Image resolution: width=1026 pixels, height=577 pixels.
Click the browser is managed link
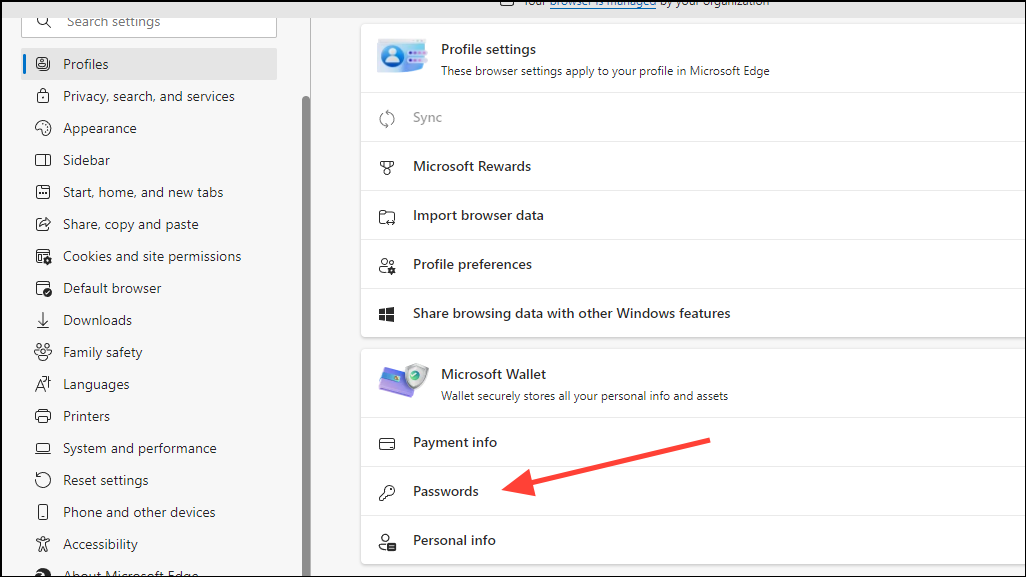click(x=602, y=3)
